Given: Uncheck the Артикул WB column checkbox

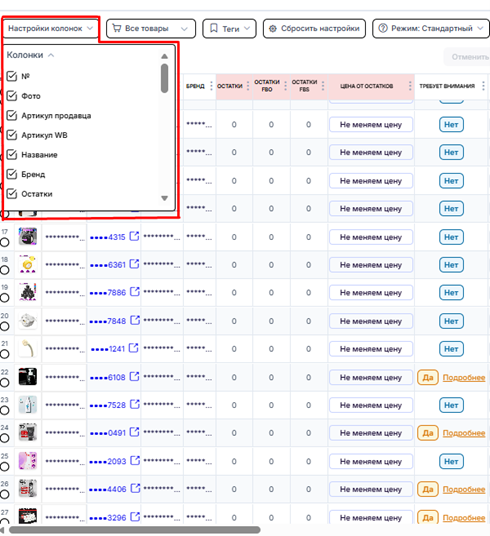Looking at the screenshot, I should click(12, 135).
